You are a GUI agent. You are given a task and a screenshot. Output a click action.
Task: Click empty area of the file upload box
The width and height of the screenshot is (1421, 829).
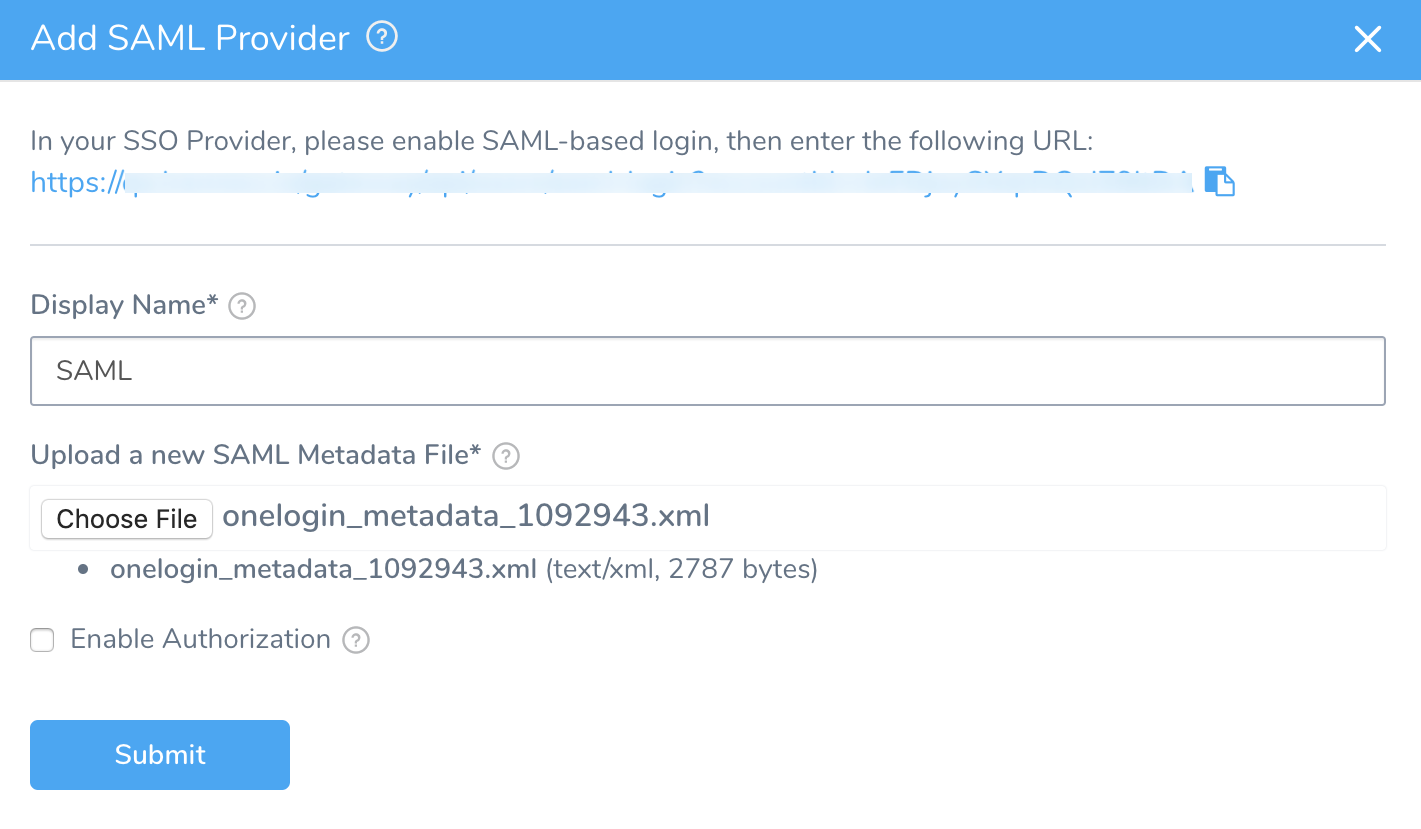tap(1050, 518)
